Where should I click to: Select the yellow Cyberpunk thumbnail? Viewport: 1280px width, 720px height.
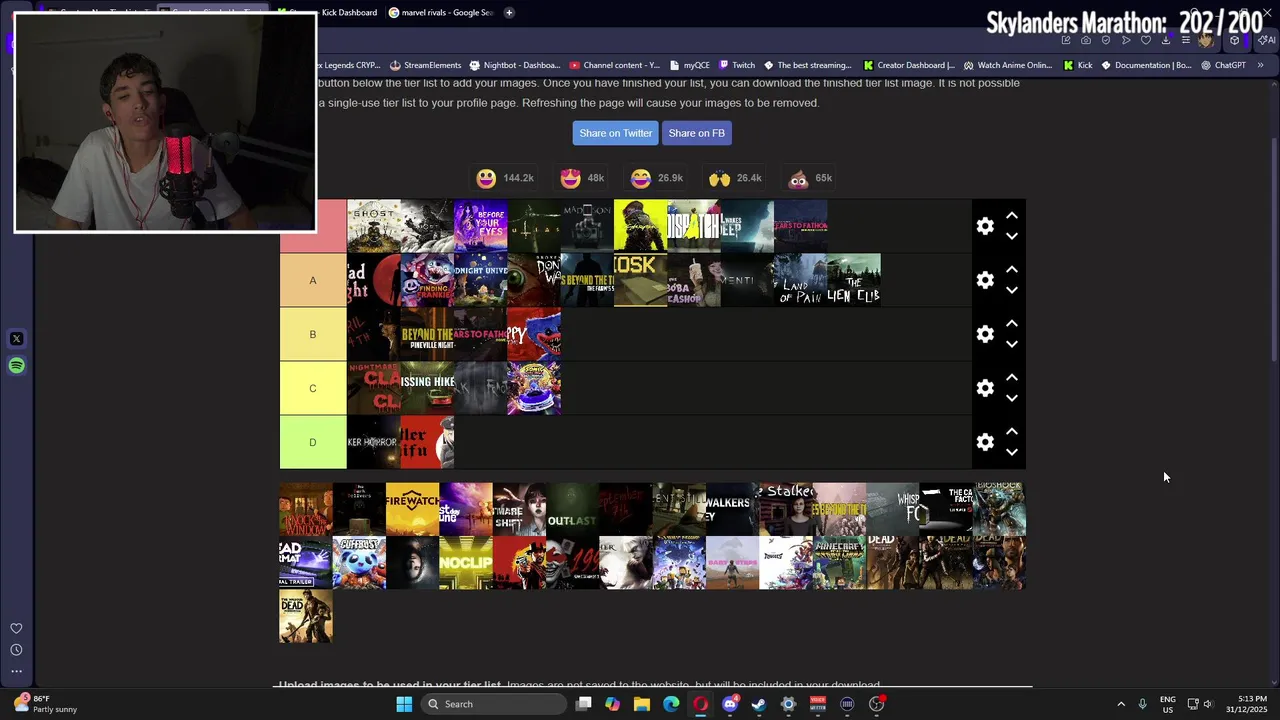(x=641, y=226)
